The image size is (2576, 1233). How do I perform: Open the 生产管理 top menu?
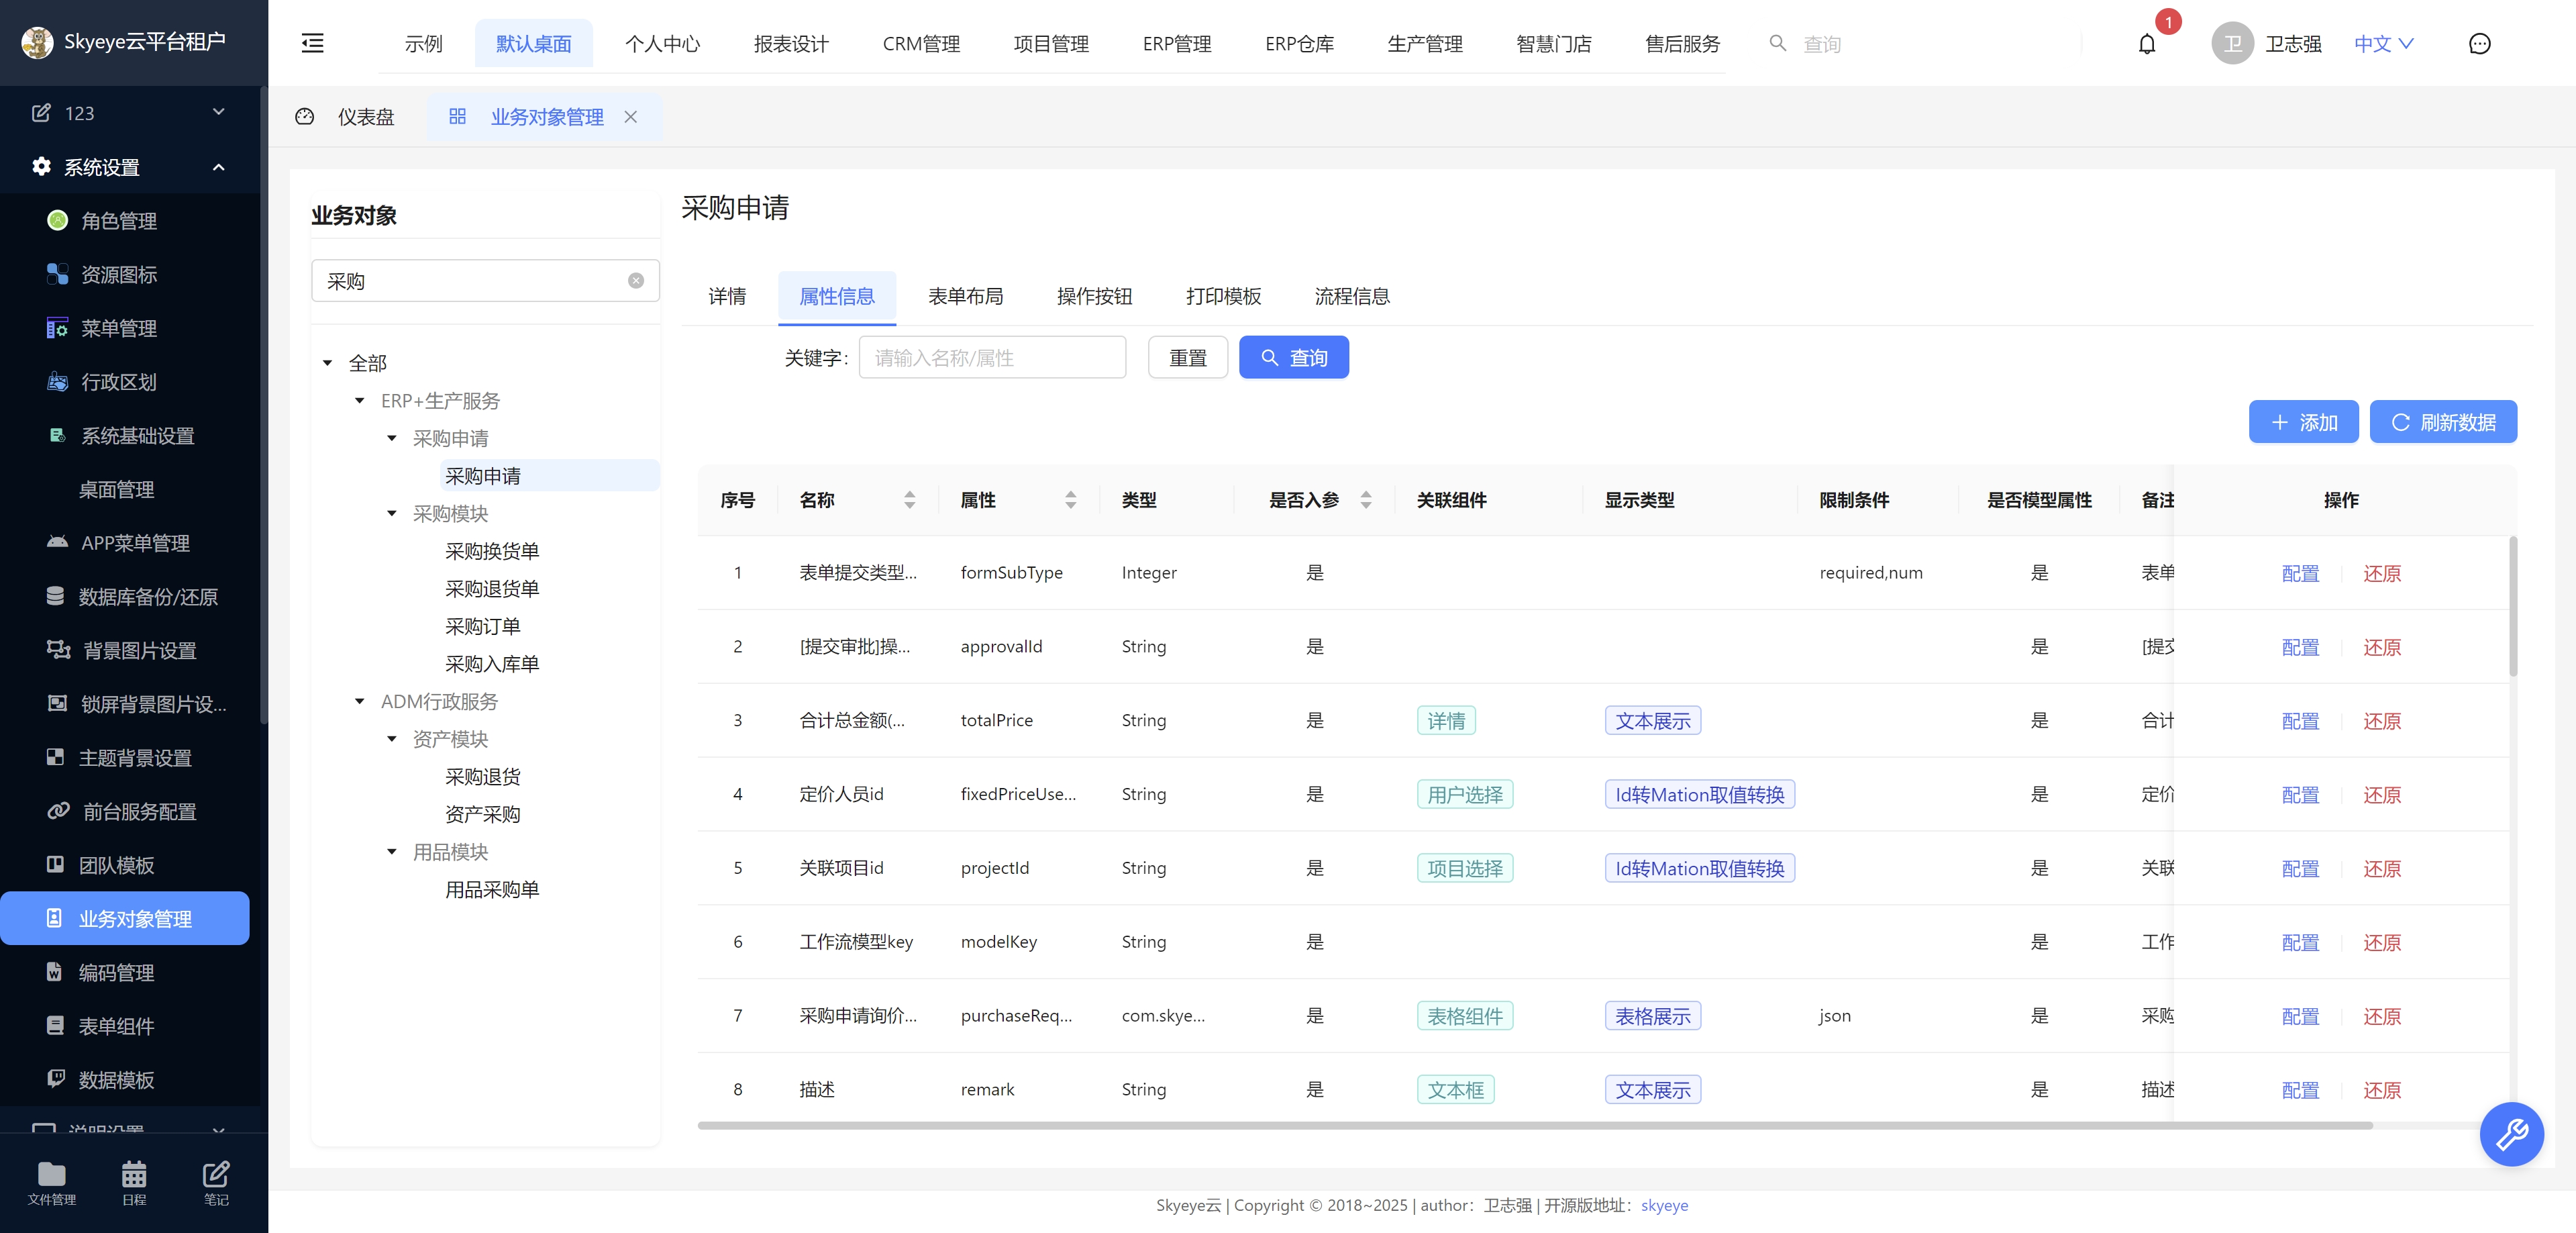click(1425, 43)
